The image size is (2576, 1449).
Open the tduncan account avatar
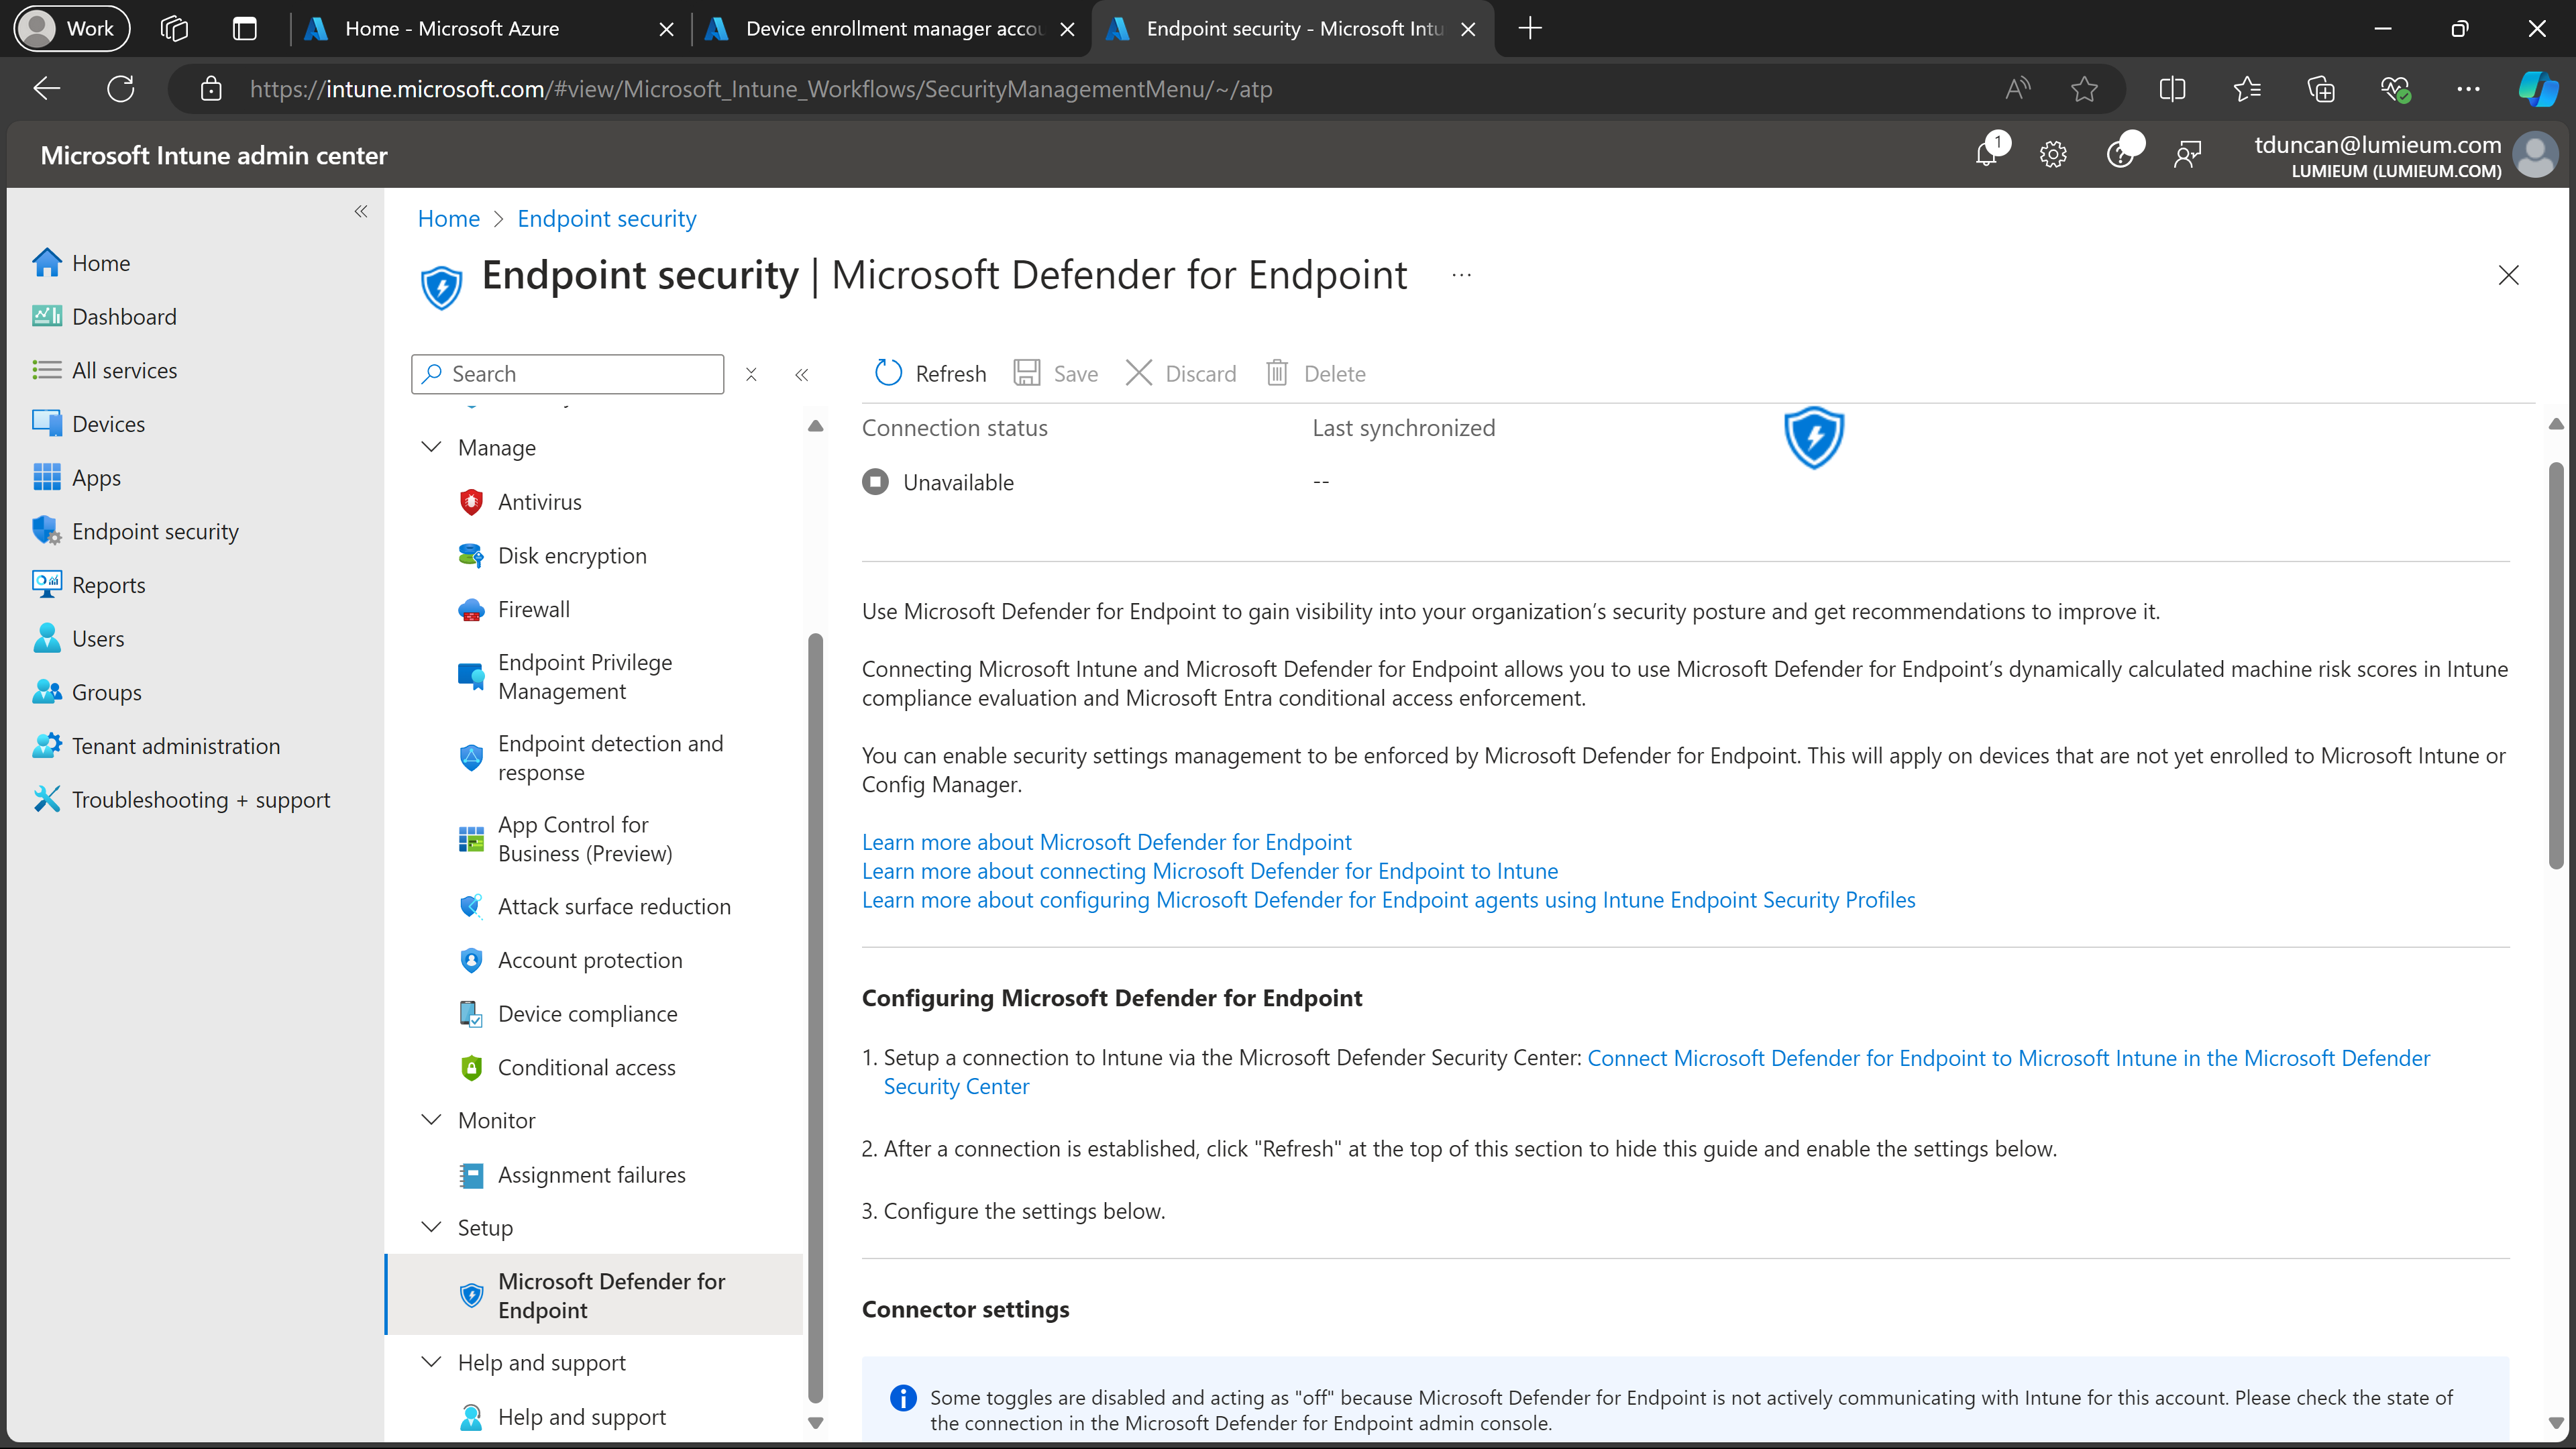[x=2534, y=155]
